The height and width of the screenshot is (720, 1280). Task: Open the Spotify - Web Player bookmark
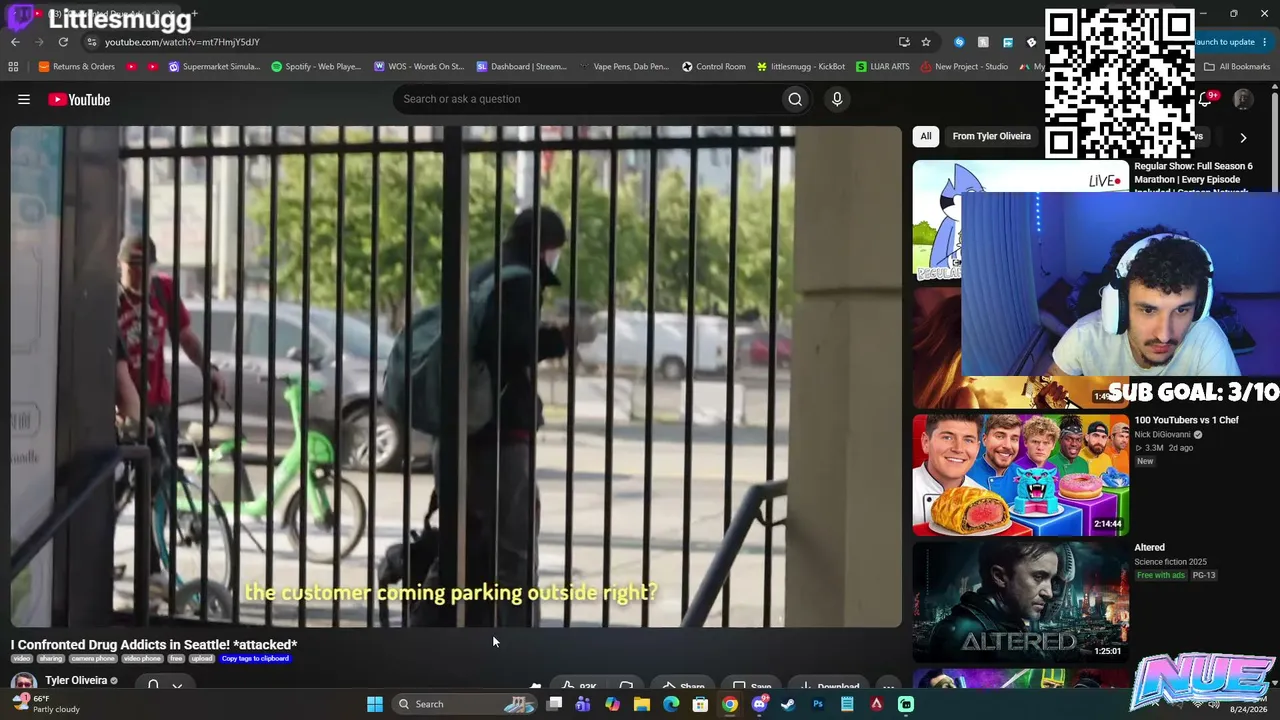click(316, 67)
